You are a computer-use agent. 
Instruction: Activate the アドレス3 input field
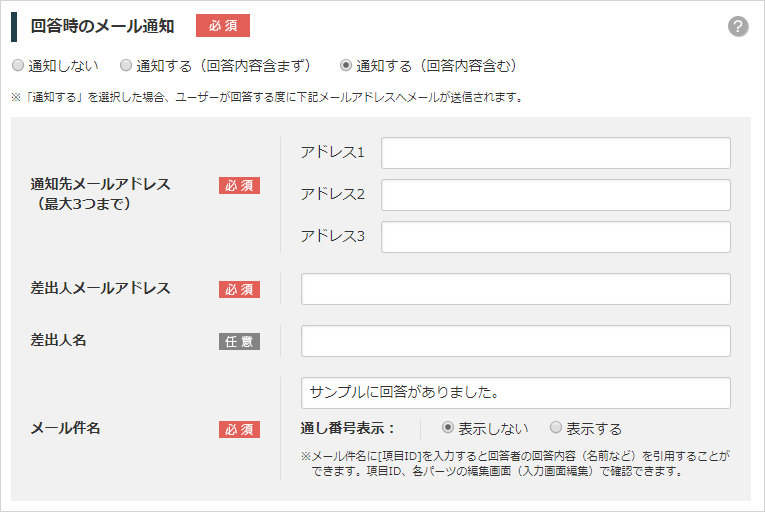tap(556, 237)
